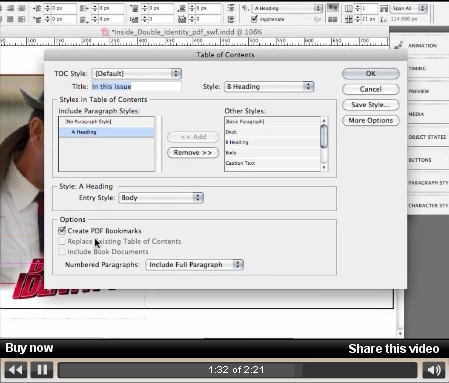The image size is (449, 383).
Task: Click the Inside_Double_Identity_pdf_swf.indd document tab
Action: (182, 32)
